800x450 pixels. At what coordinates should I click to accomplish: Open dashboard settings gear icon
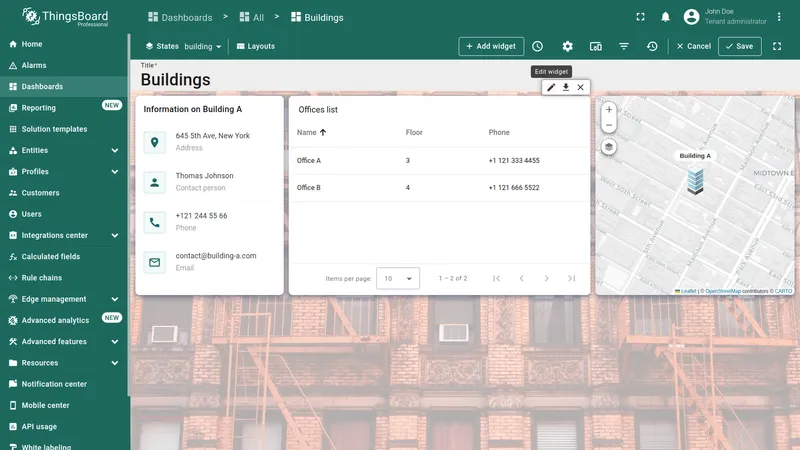tap(567, 46)
